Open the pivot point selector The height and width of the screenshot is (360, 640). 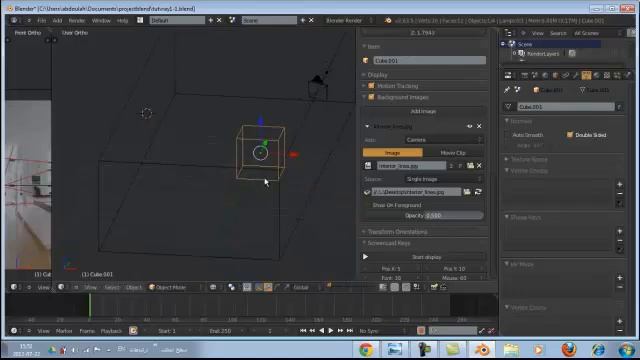click(232, 287)
